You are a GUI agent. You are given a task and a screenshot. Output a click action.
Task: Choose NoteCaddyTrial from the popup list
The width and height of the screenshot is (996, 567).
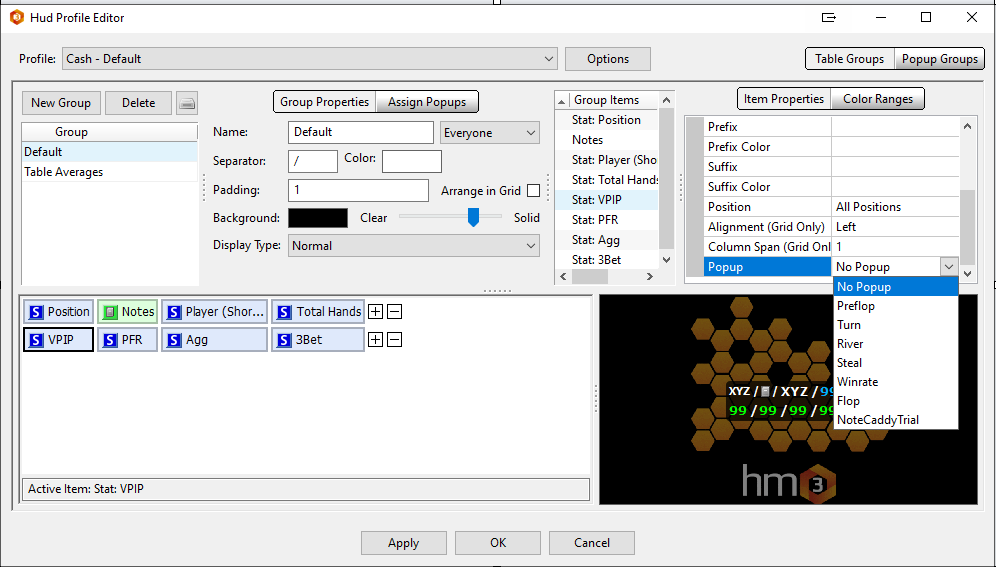click(895, 420)
